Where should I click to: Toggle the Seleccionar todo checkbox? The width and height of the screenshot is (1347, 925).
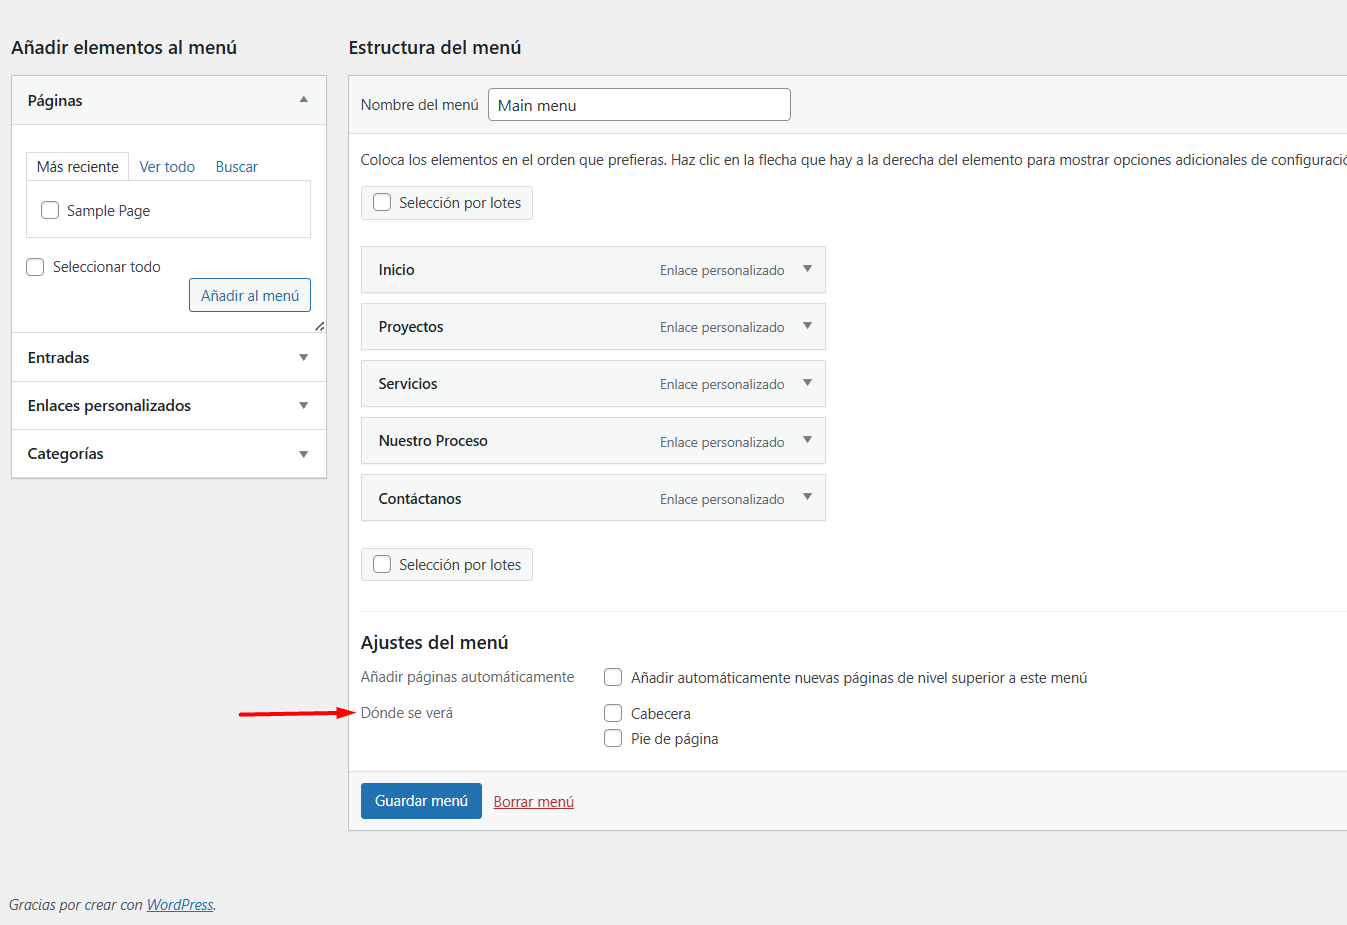35,267
